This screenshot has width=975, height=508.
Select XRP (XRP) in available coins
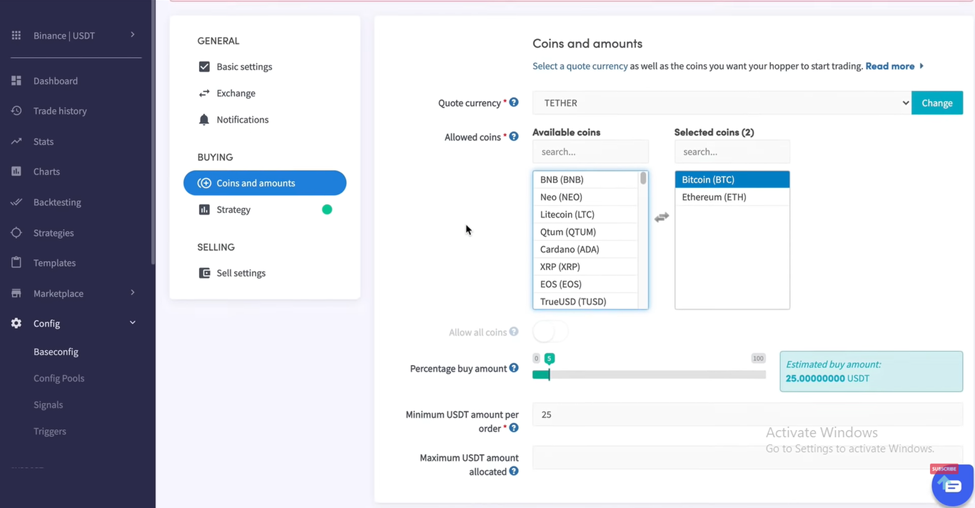pos(586,267)
